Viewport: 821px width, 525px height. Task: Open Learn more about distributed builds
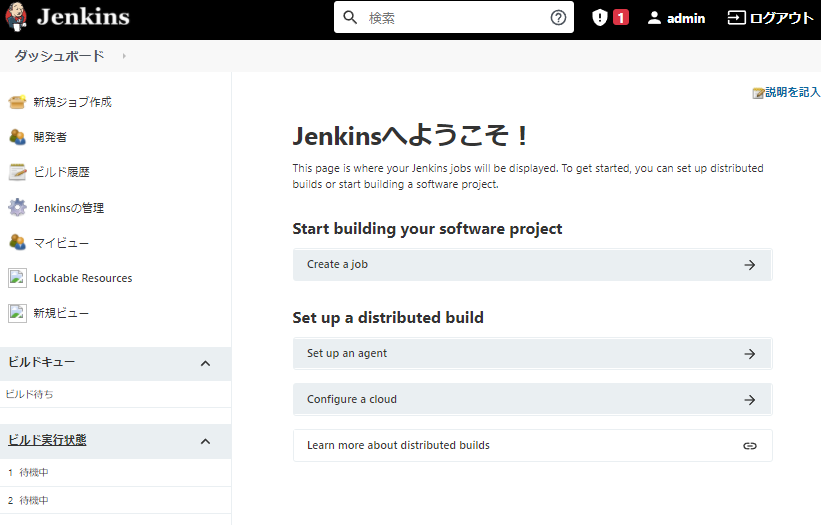pos(532,445)
